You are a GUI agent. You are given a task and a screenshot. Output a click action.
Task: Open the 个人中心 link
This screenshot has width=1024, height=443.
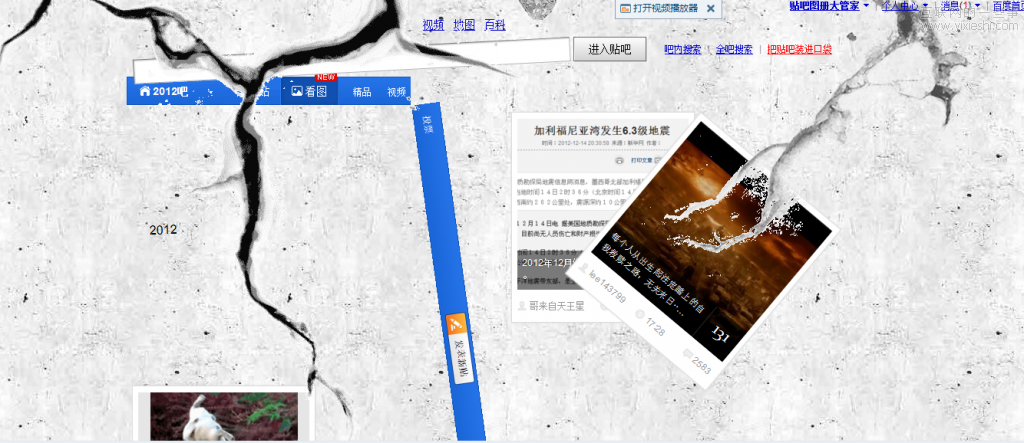coord(900,6)
